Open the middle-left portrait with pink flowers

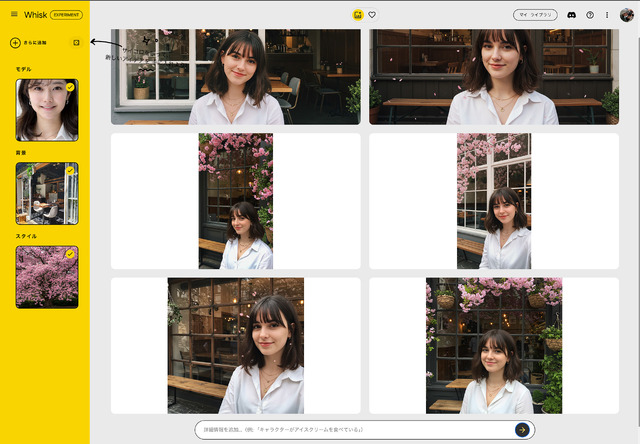click(x=236, y=201)
